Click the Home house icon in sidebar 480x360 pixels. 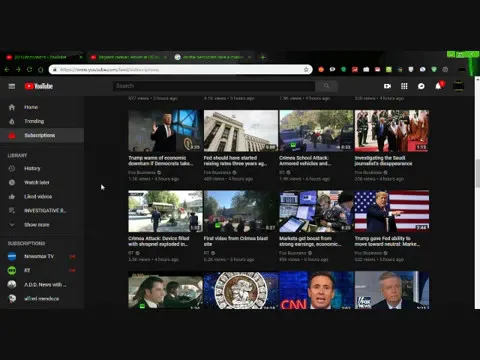point(12,107)
